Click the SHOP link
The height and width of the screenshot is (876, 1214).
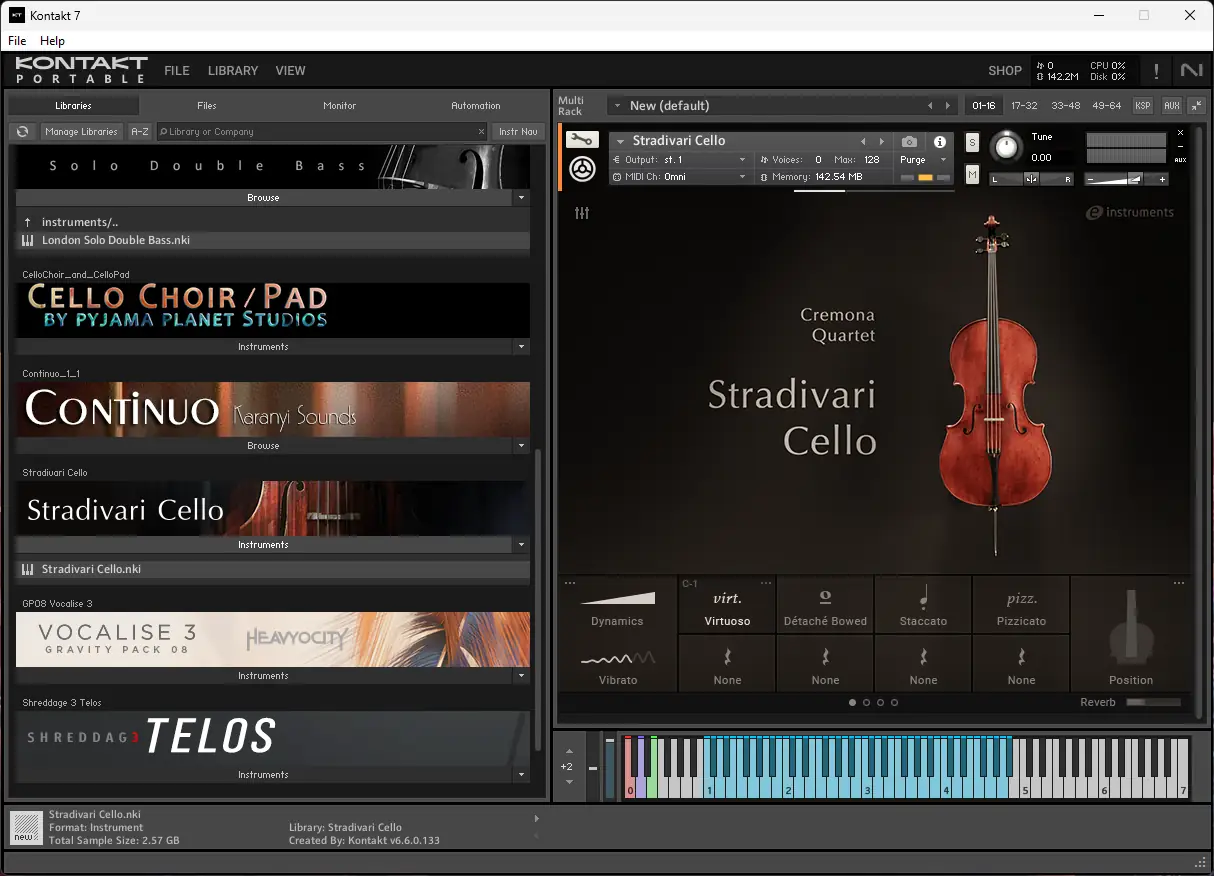coord(1005,71)
